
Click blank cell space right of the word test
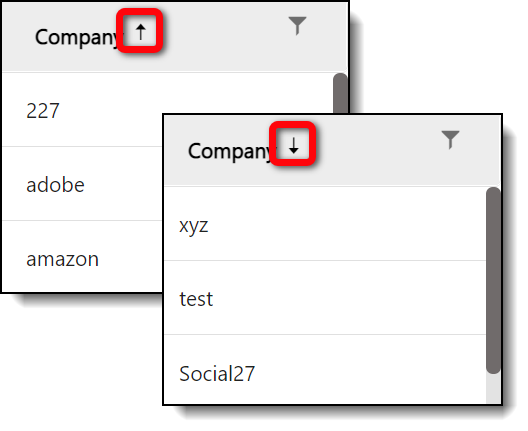click(x=350, y=298)
